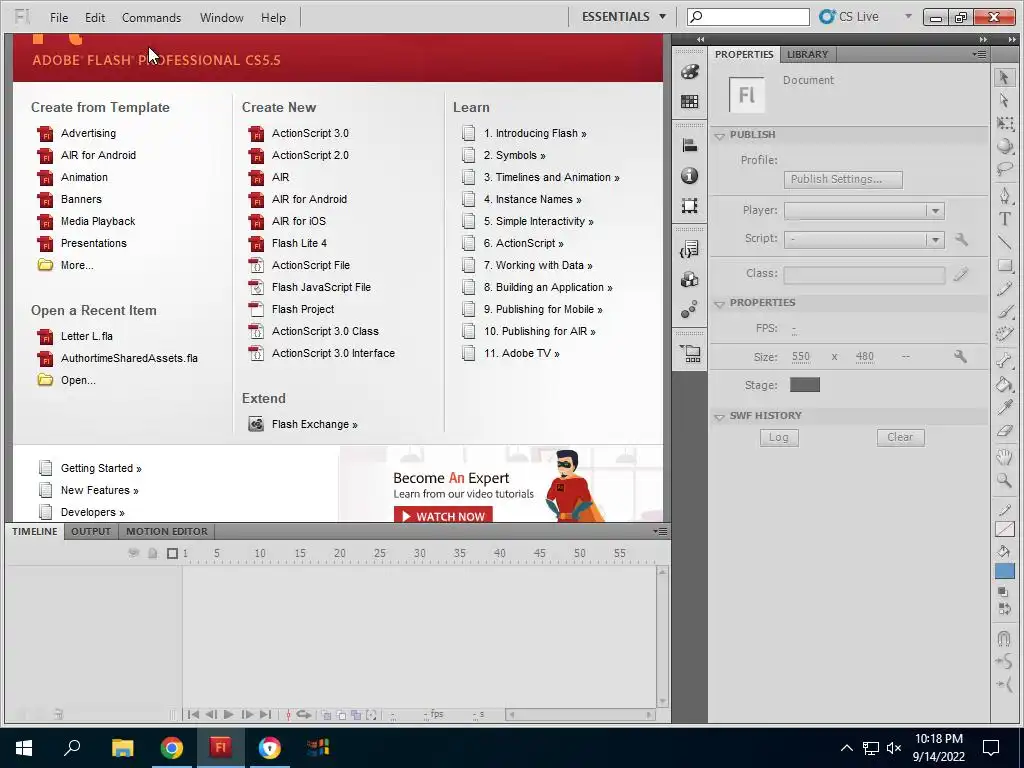Open the CS Live dropdown arrow
Viewport: 1024px width, 768px height.
[908, 16]
